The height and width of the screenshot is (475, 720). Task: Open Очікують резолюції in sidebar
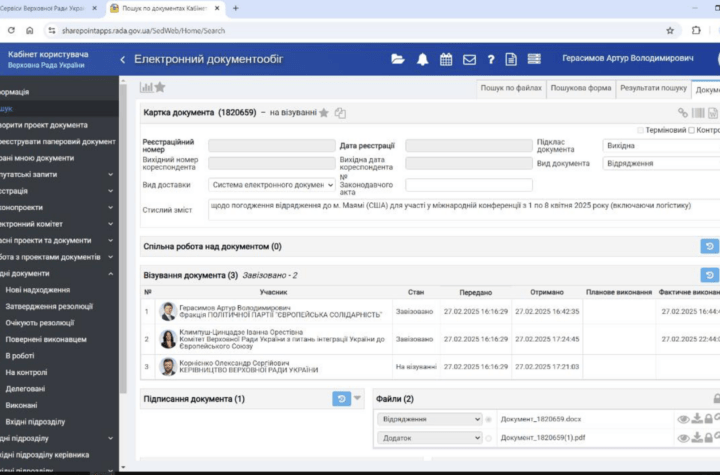tap(39, 323)
